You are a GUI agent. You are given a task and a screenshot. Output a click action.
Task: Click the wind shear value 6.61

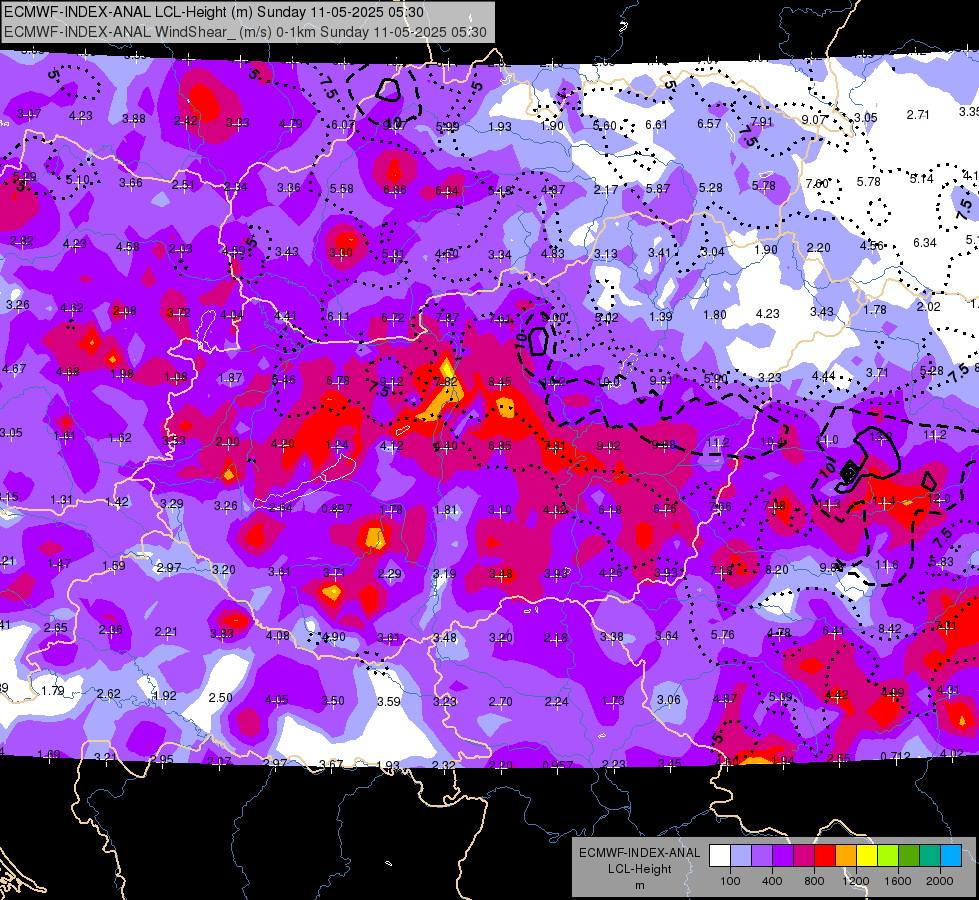pyautogui.click(x=656, y=125)
